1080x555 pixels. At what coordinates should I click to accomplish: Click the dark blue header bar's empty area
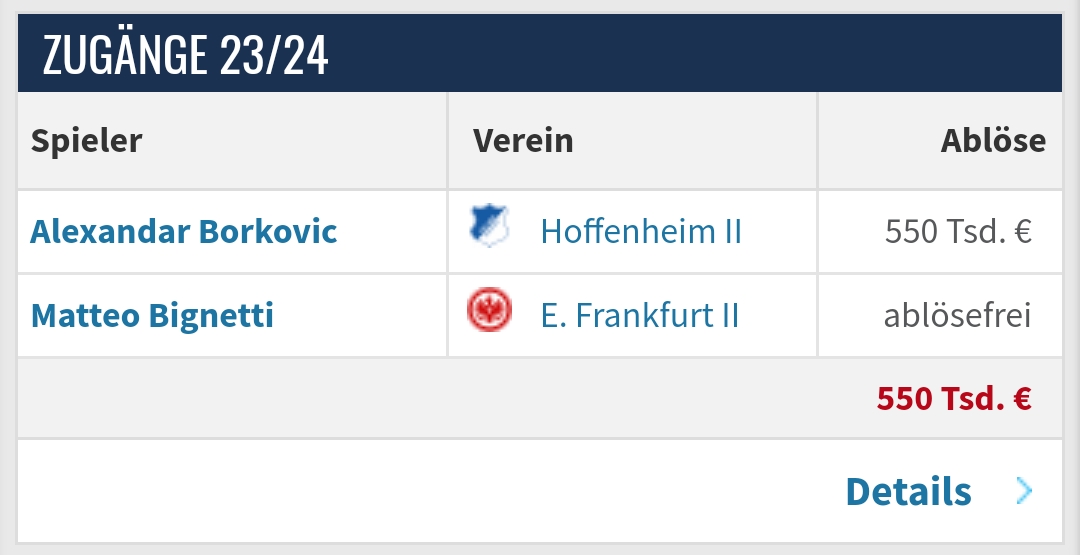689,53
